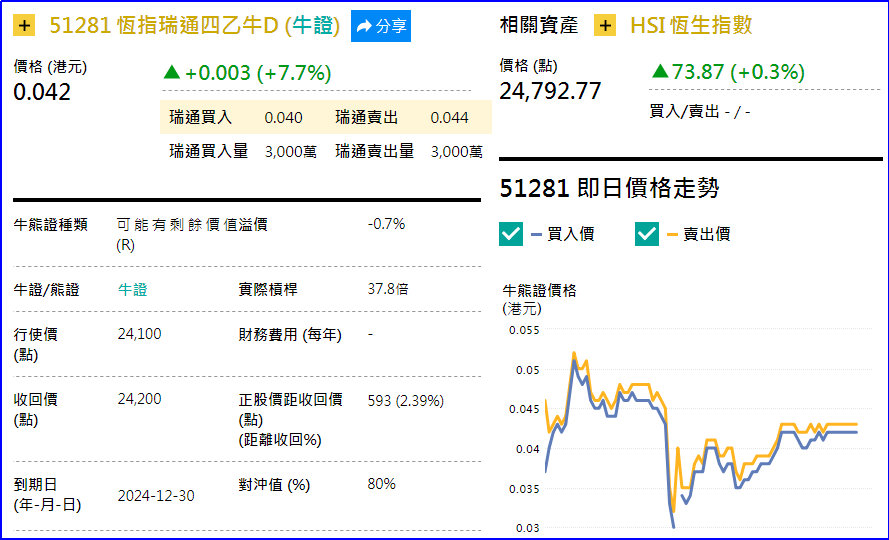The width and height of the screenshot is (889, 540).
Task: Click the 51281 即日價格走勢 chart heading
Action: (609, 188)
